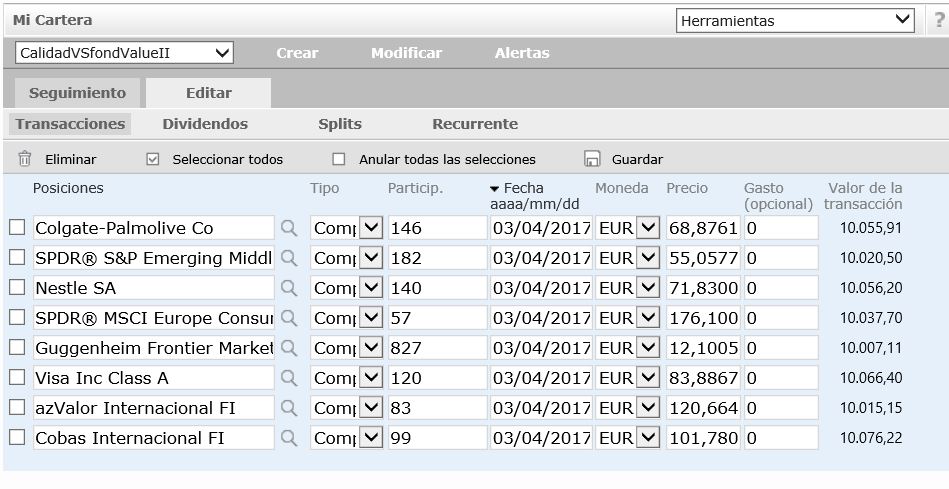Open the Dividendos sub-tab

pos(205,124)
